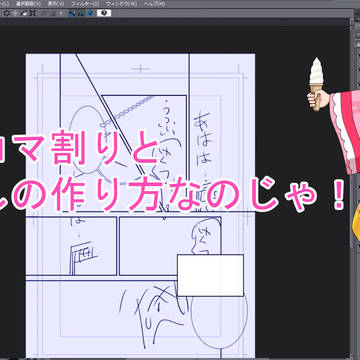The width and height of the screenshot is (360, 360).
Task: Toggle Snap to Ruler icon
Action: [x=72, y=13]
